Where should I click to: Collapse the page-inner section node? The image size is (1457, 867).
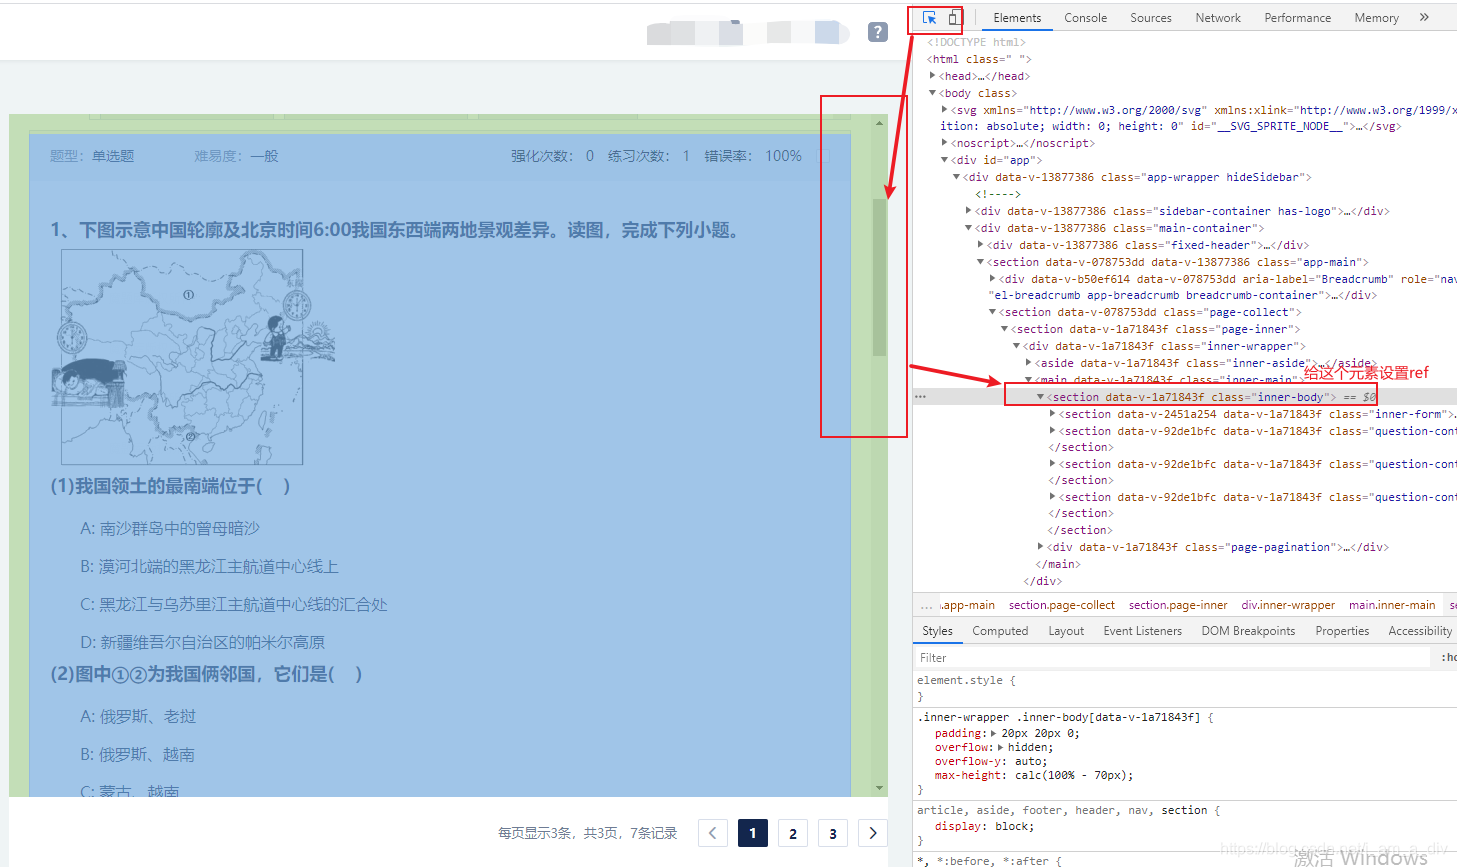point(1004,329)
